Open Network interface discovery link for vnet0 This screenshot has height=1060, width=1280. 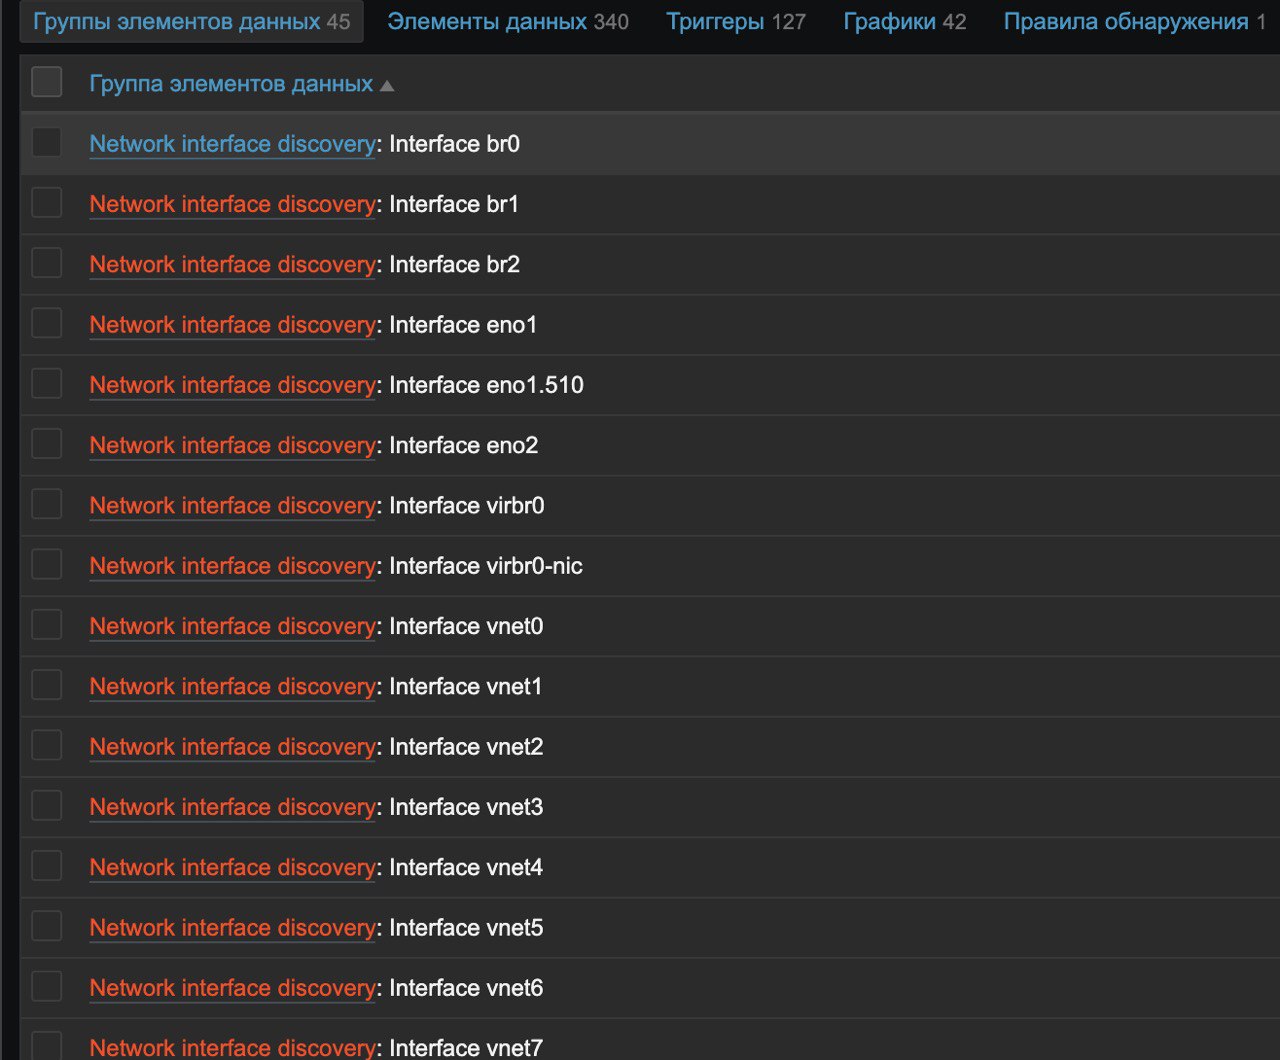tap(232, 626)
